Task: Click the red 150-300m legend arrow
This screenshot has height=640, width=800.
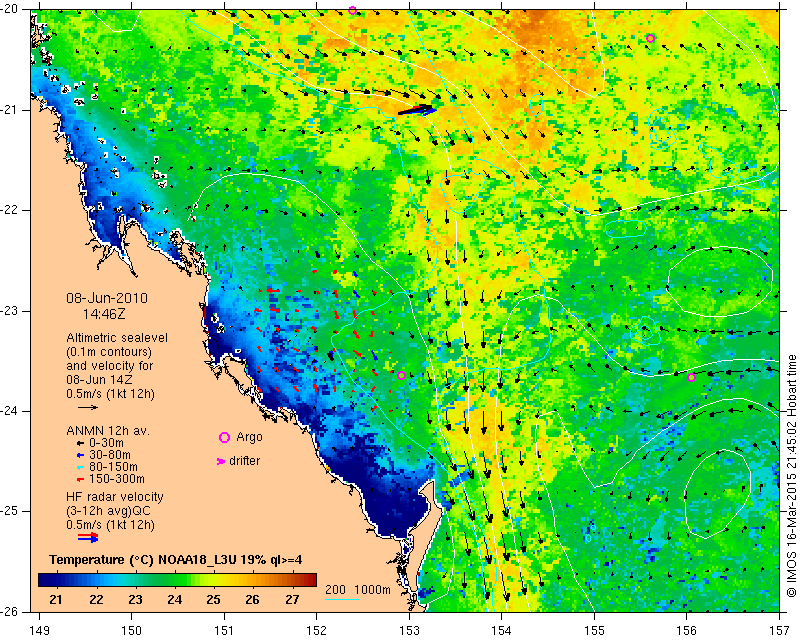Action: pos(80,480)
